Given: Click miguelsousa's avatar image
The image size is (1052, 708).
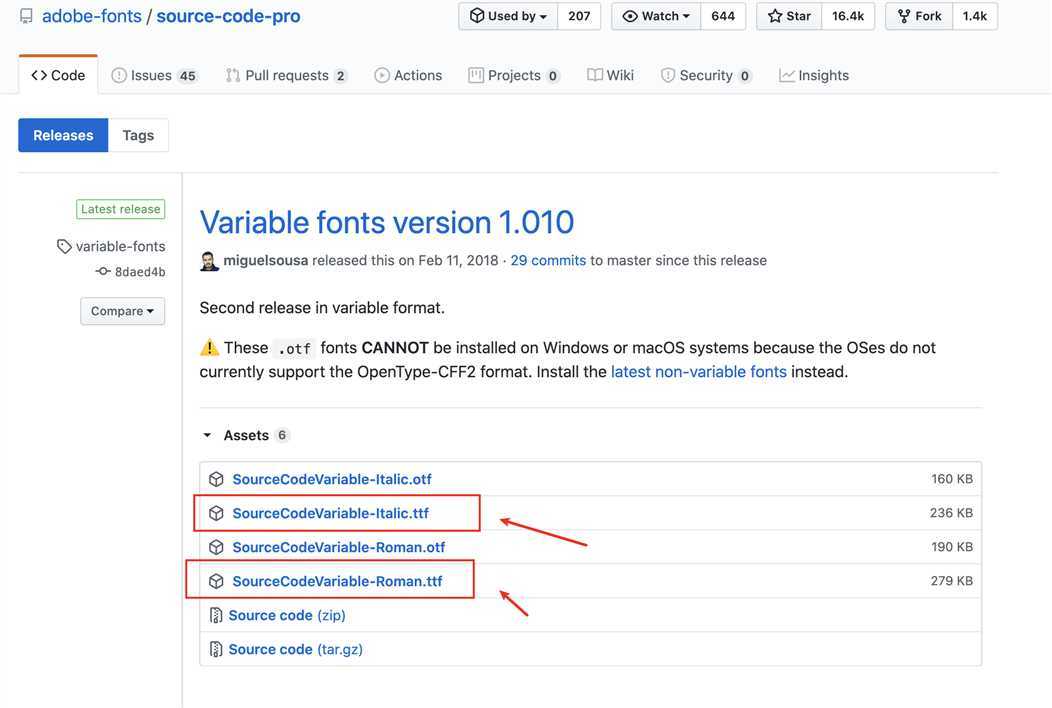Looking at the screenshot, I should tap(209, 261).
